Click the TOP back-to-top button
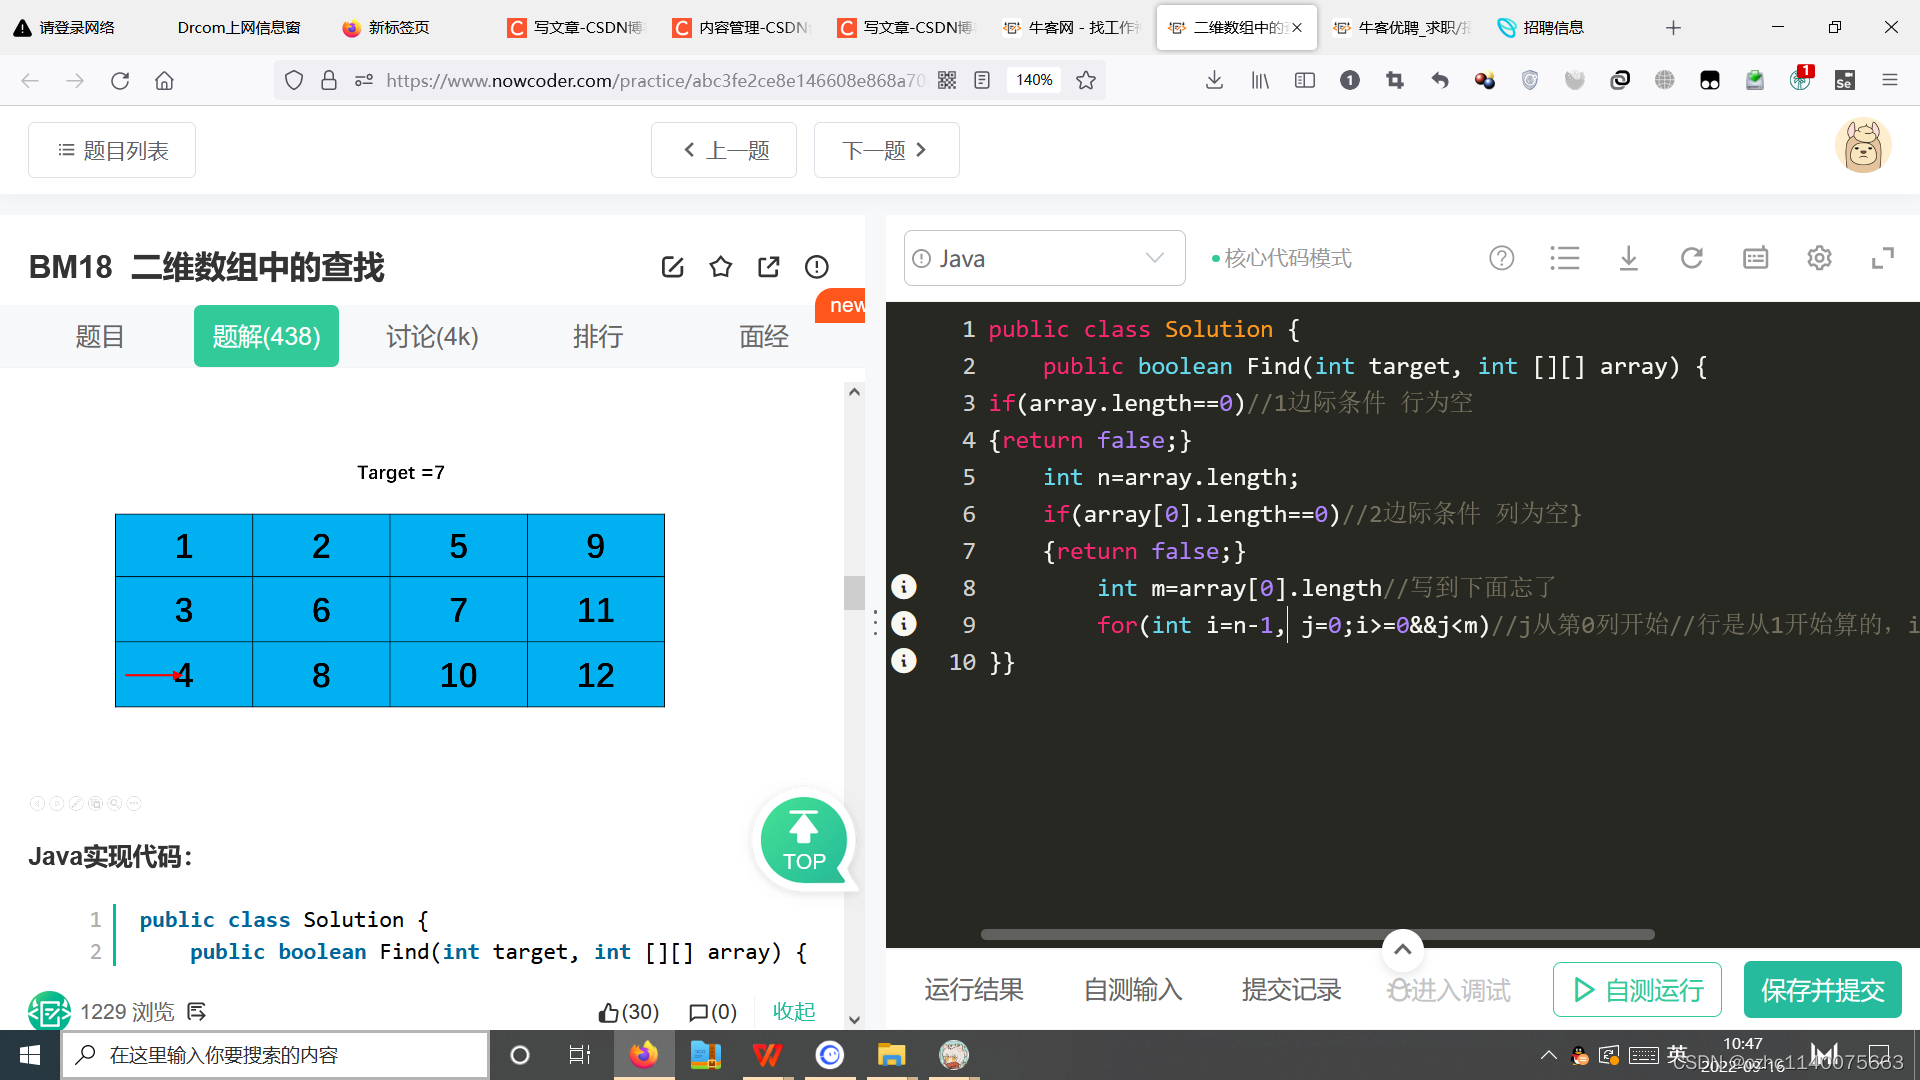This screenshot has height=1080, width=1920. tap(803, 840)
